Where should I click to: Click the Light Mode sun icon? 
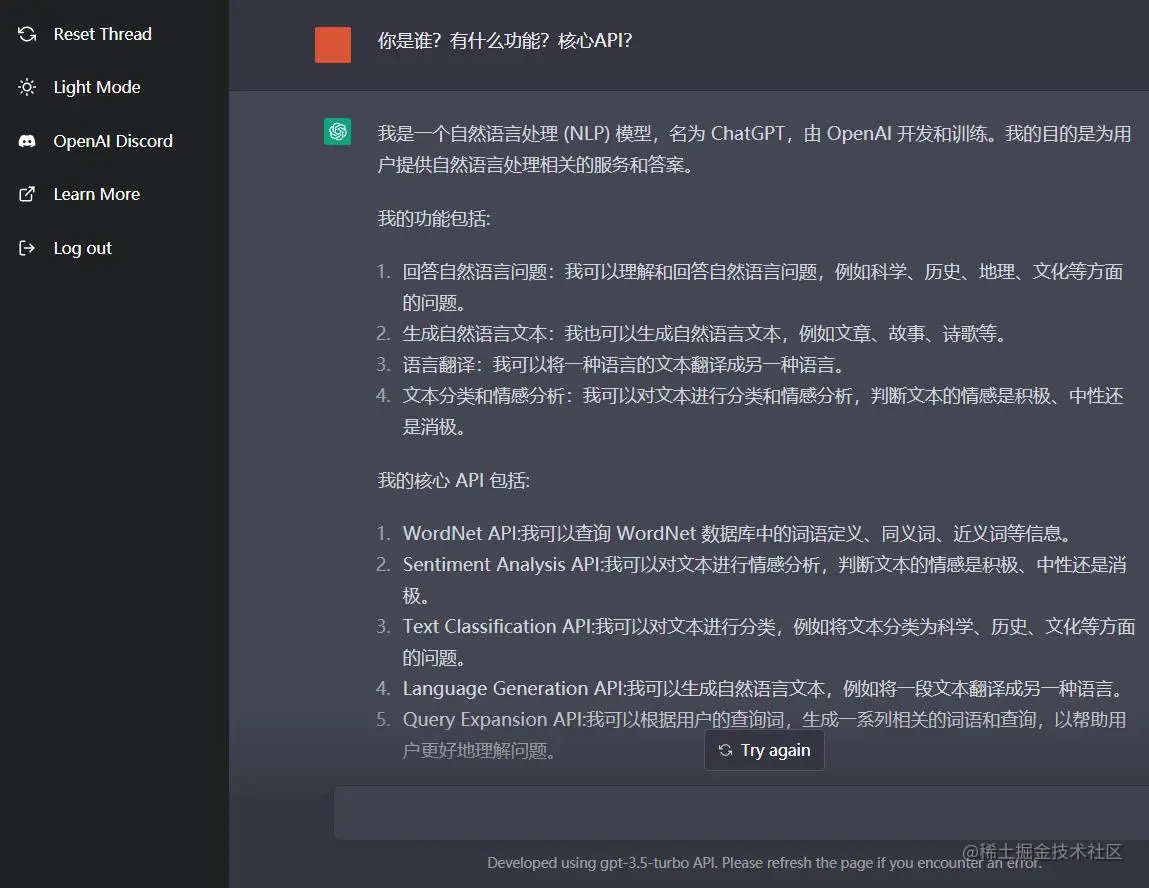(x=27, y=87)
